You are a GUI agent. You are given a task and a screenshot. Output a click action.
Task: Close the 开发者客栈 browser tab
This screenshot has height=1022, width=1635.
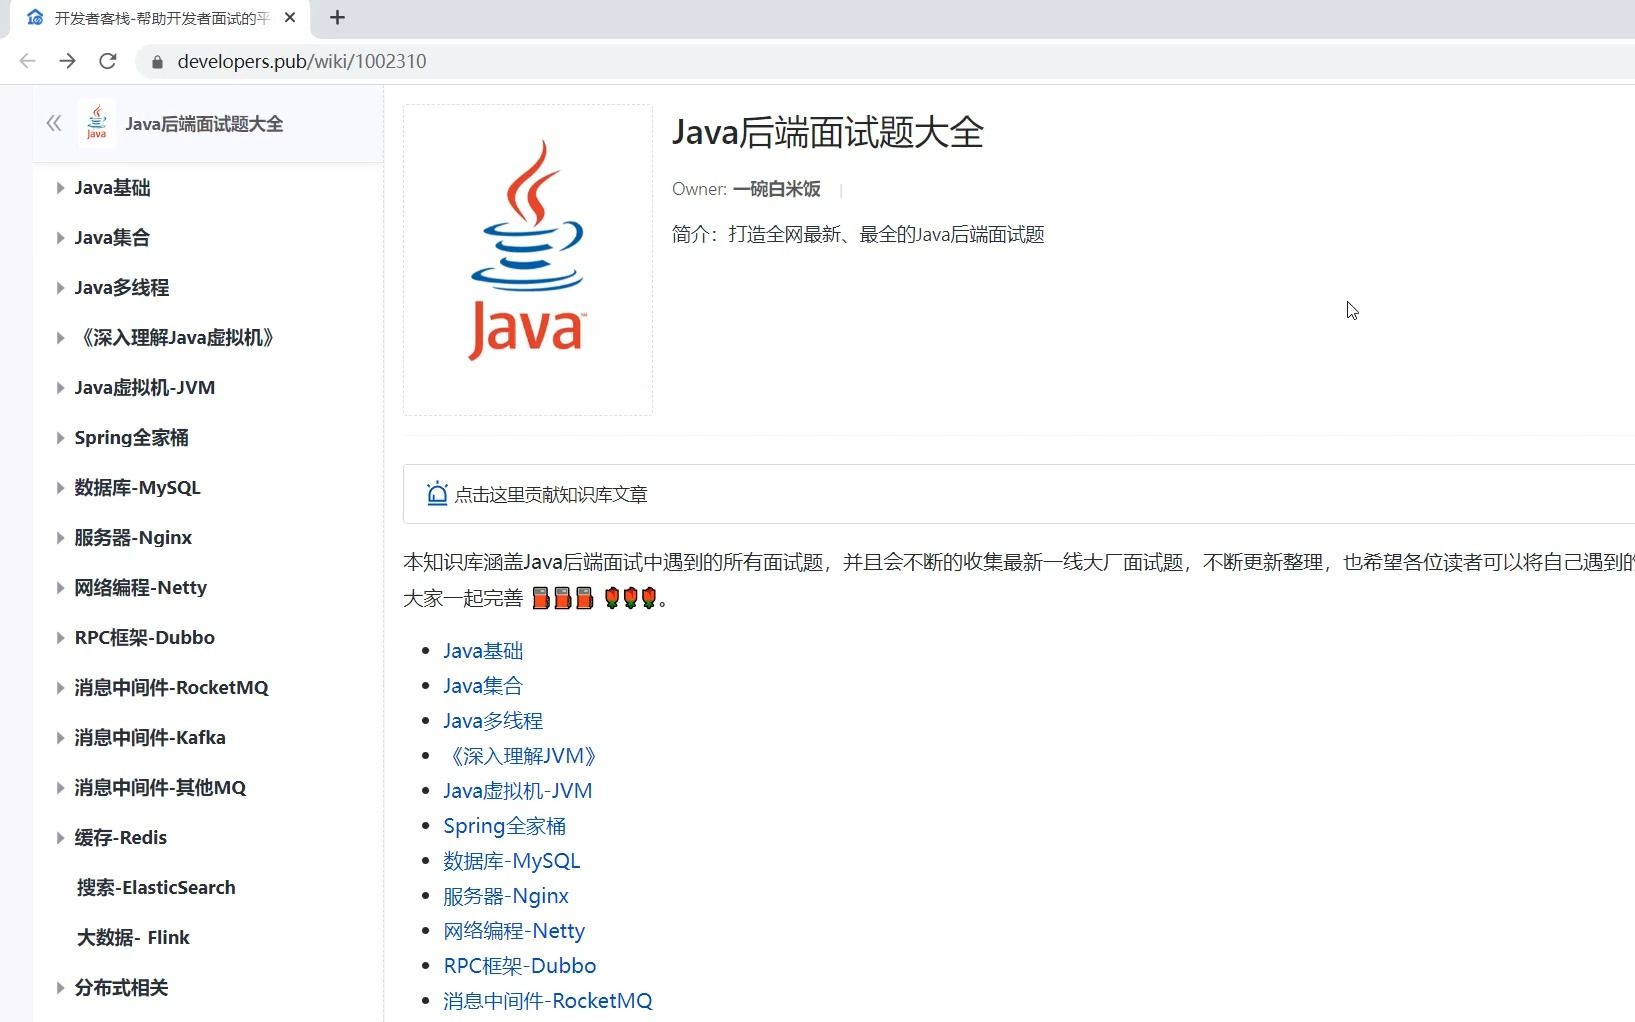click(290, 17)
